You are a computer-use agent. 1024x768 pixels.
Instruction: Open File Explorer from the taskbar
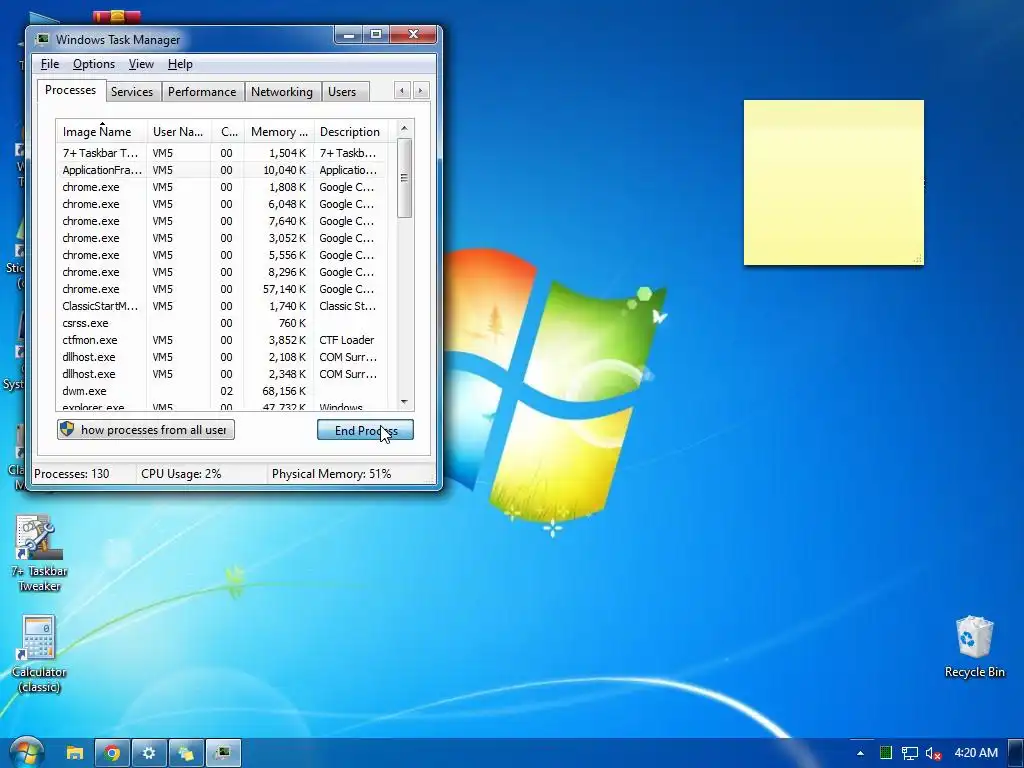click(x=75, y=753)
